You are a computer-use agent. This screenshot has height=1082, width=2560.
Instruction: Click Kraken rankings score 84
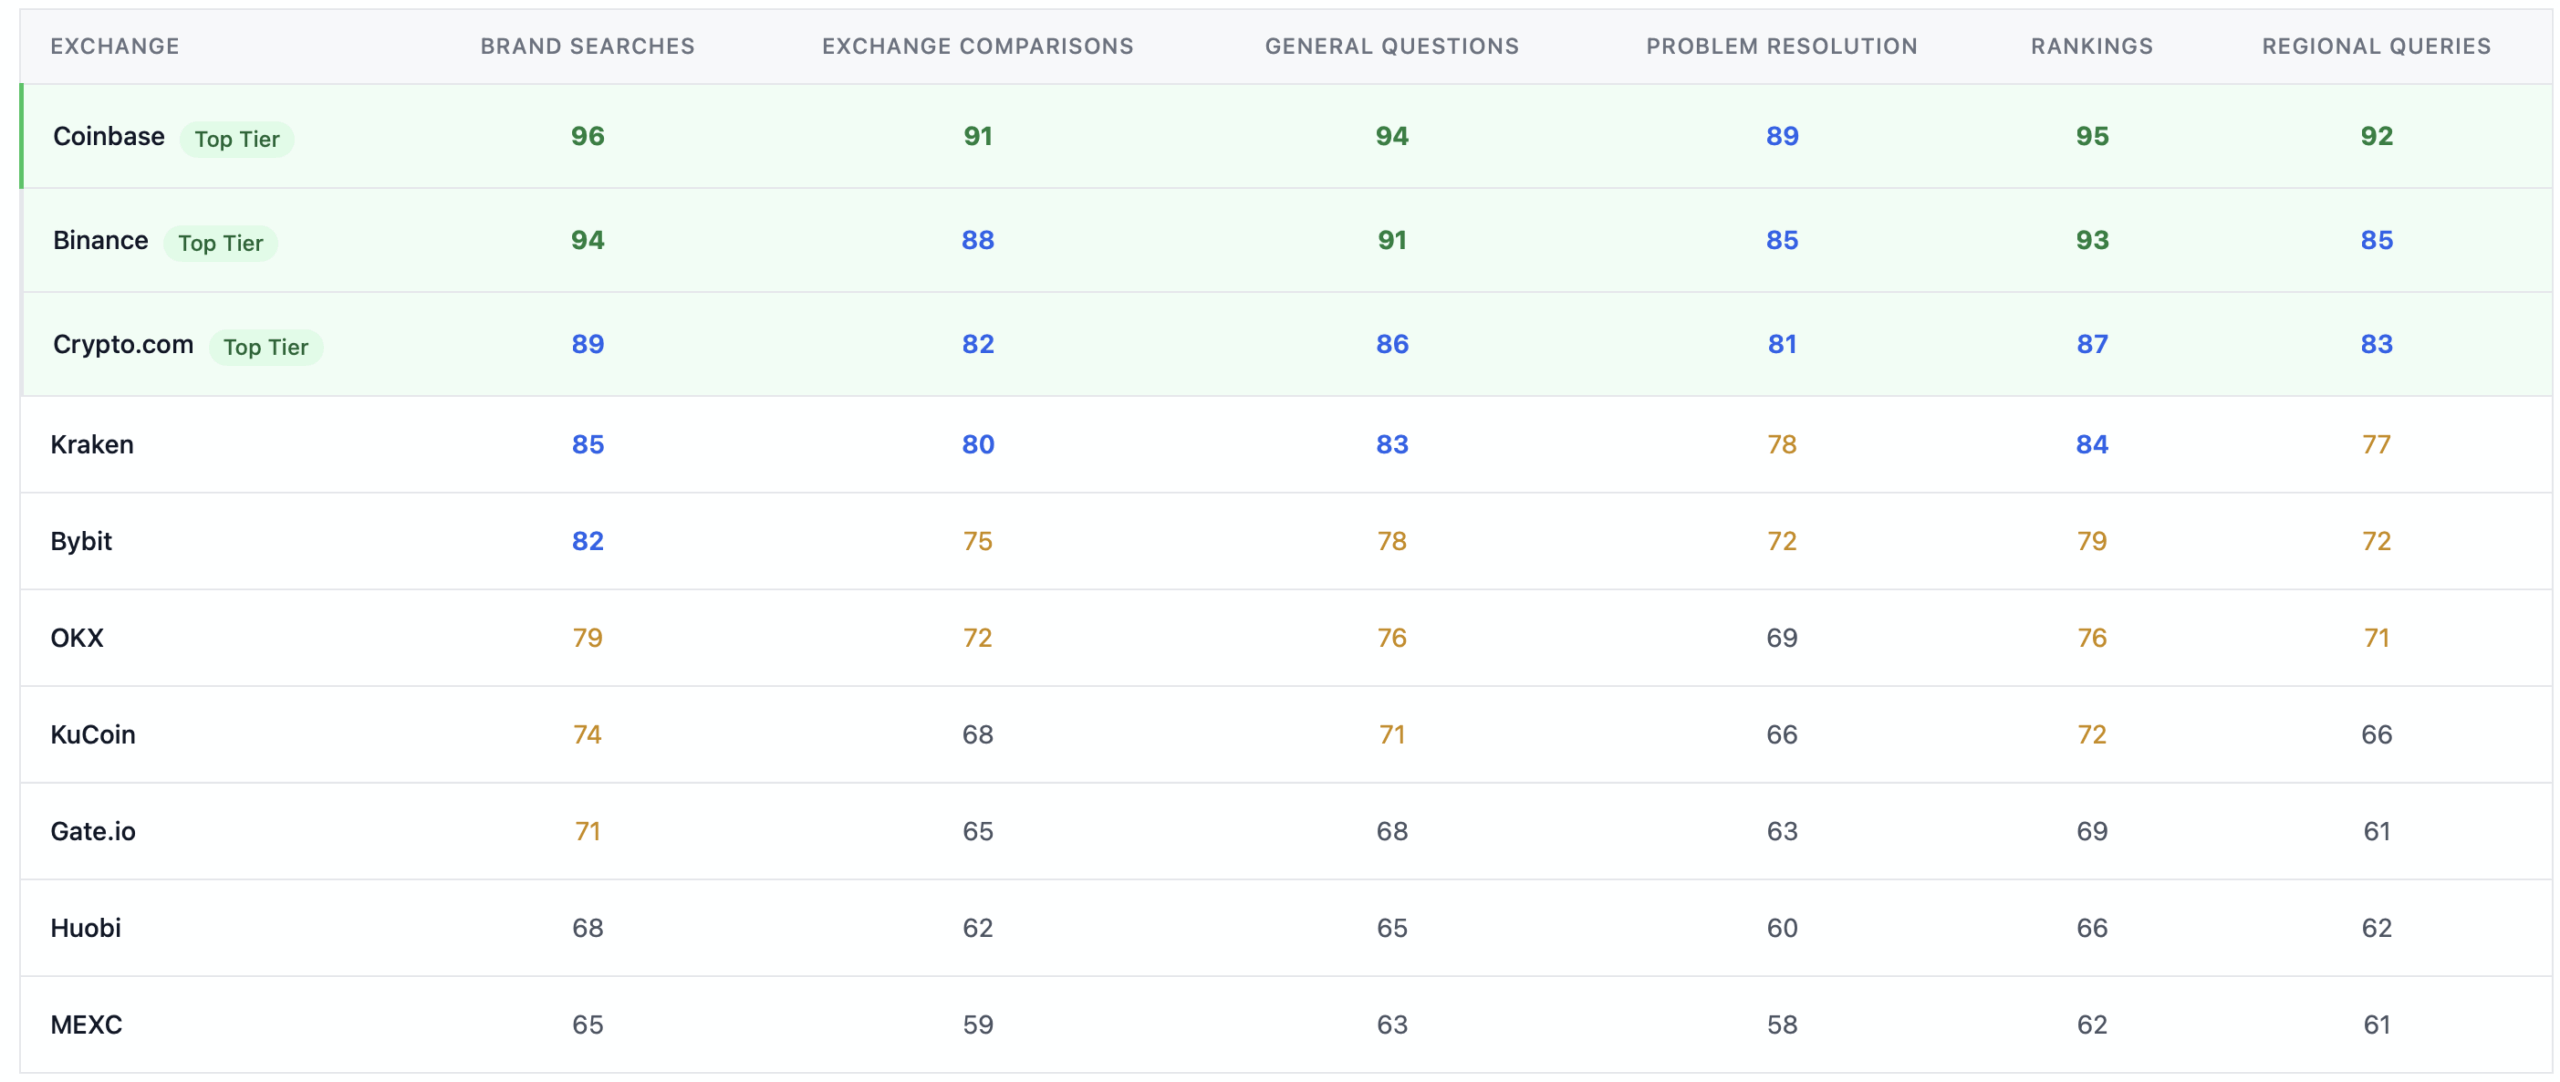click(x=2091, y=444)
